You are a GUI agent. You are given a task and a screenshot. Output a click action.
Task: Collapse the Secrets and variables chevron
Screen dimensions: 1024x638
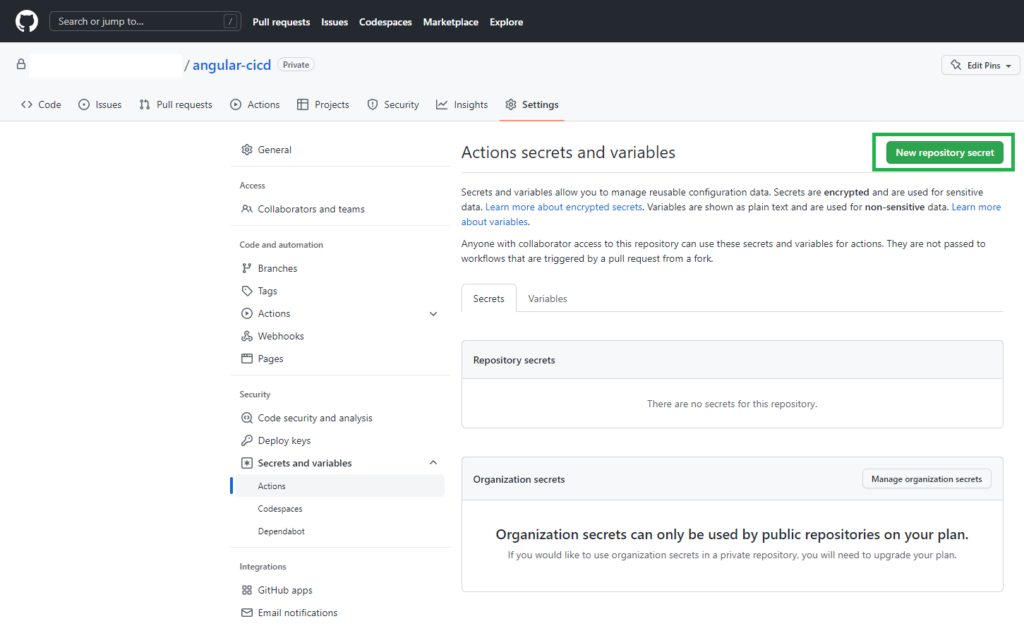coord(433,462)
